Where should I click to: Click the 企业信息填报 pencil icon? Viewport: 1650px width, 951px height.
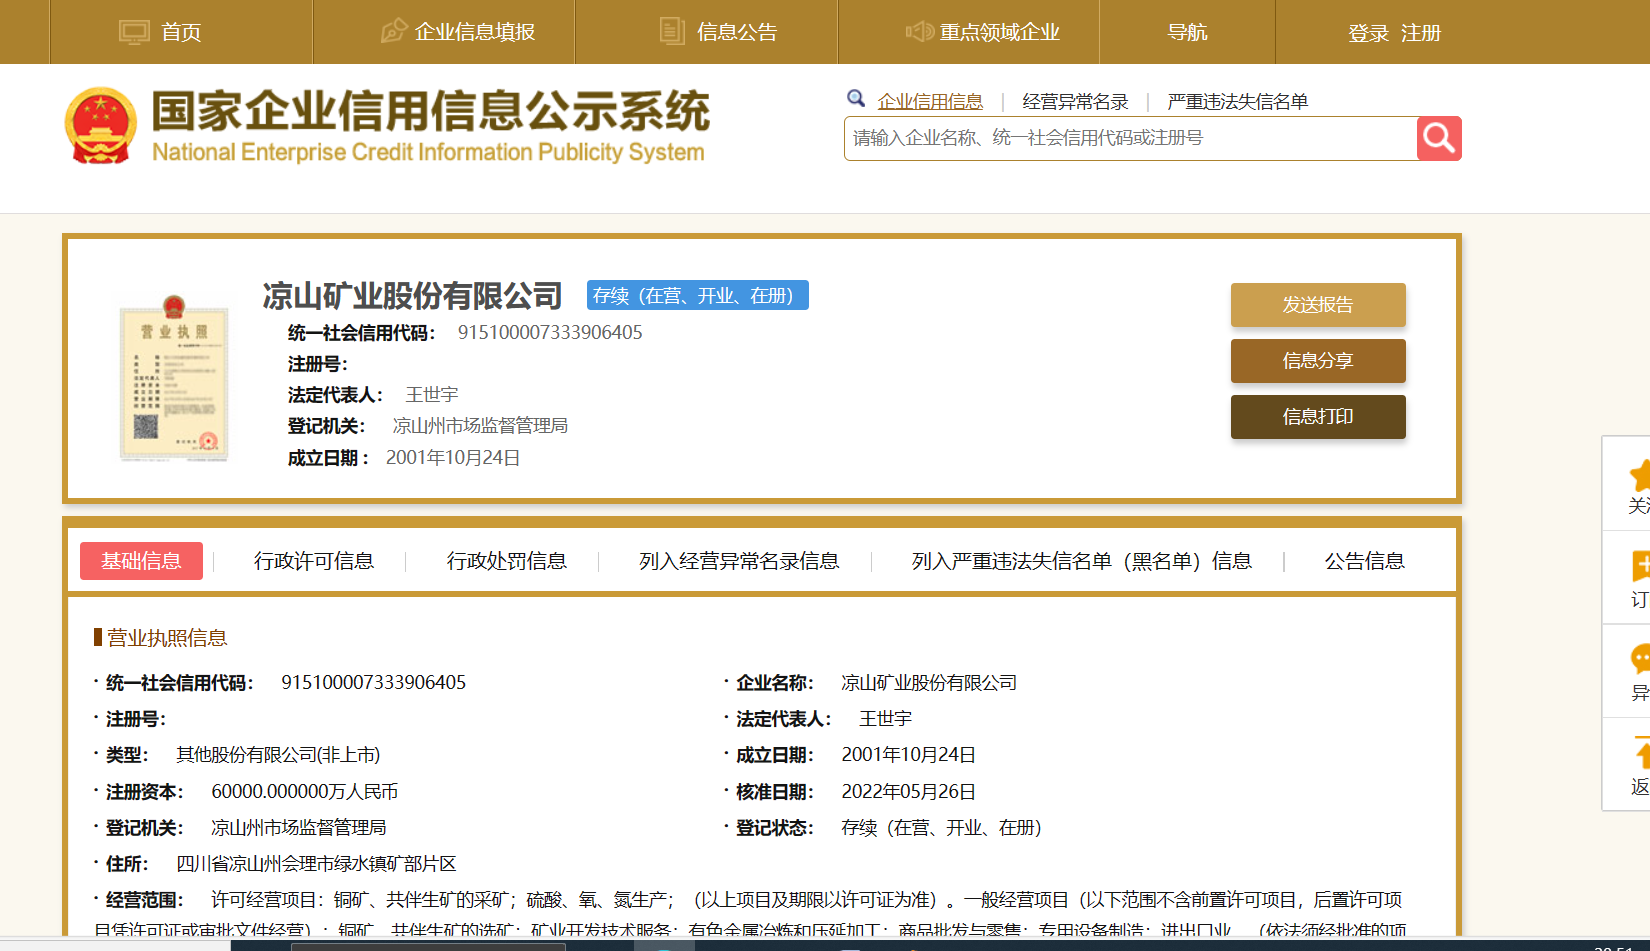pos(394,31)
